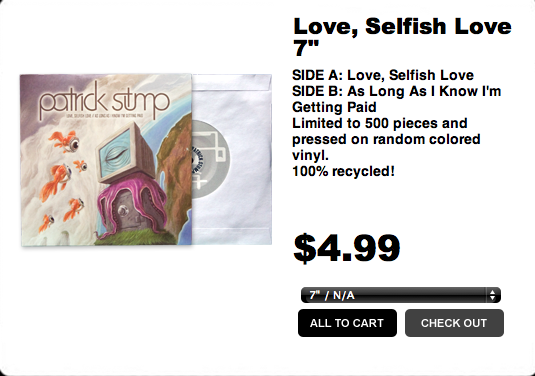The width and height of the screenshot is (535, 376).
Task: Click the CHECK OUT button
Action: pos(454,323)
